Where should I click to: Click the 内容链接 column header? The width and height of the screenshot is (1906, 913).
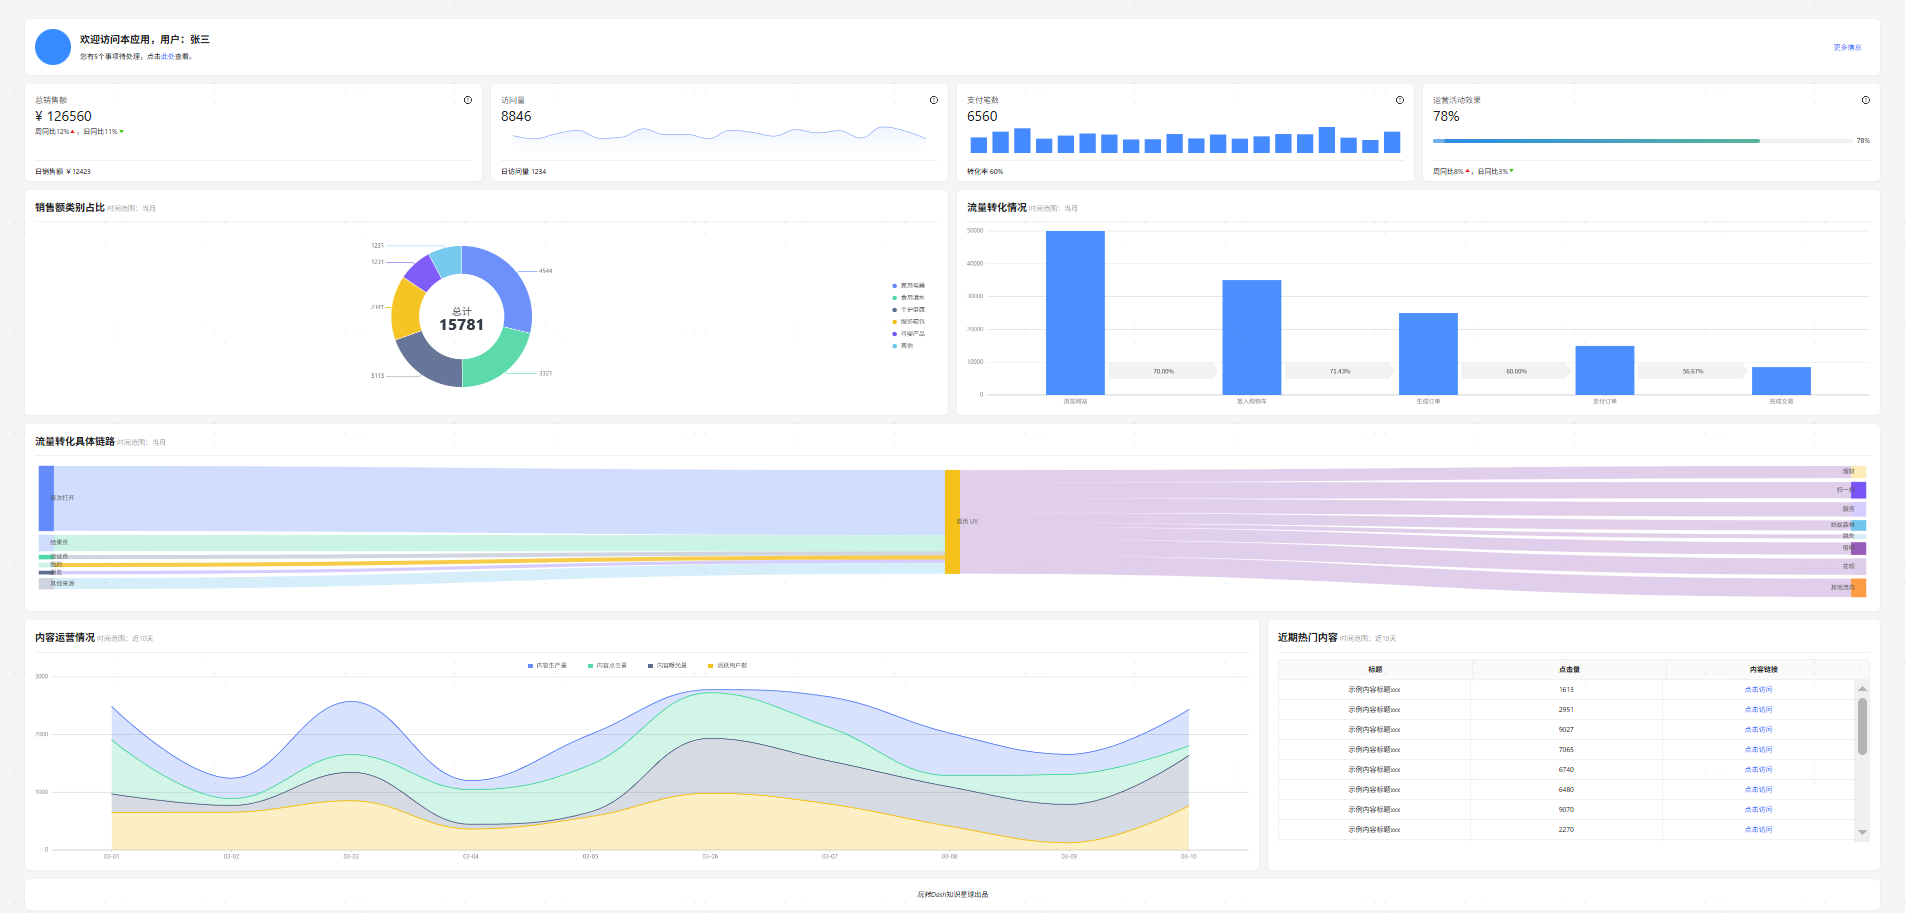point(1764,669)
